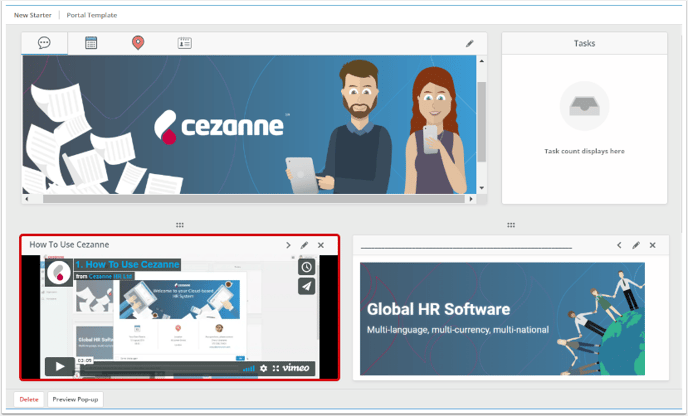Click the banner horizontal scrollbar track
Image resolution: width=688 pixels, height=416 pixels.
tap(254, 199)
